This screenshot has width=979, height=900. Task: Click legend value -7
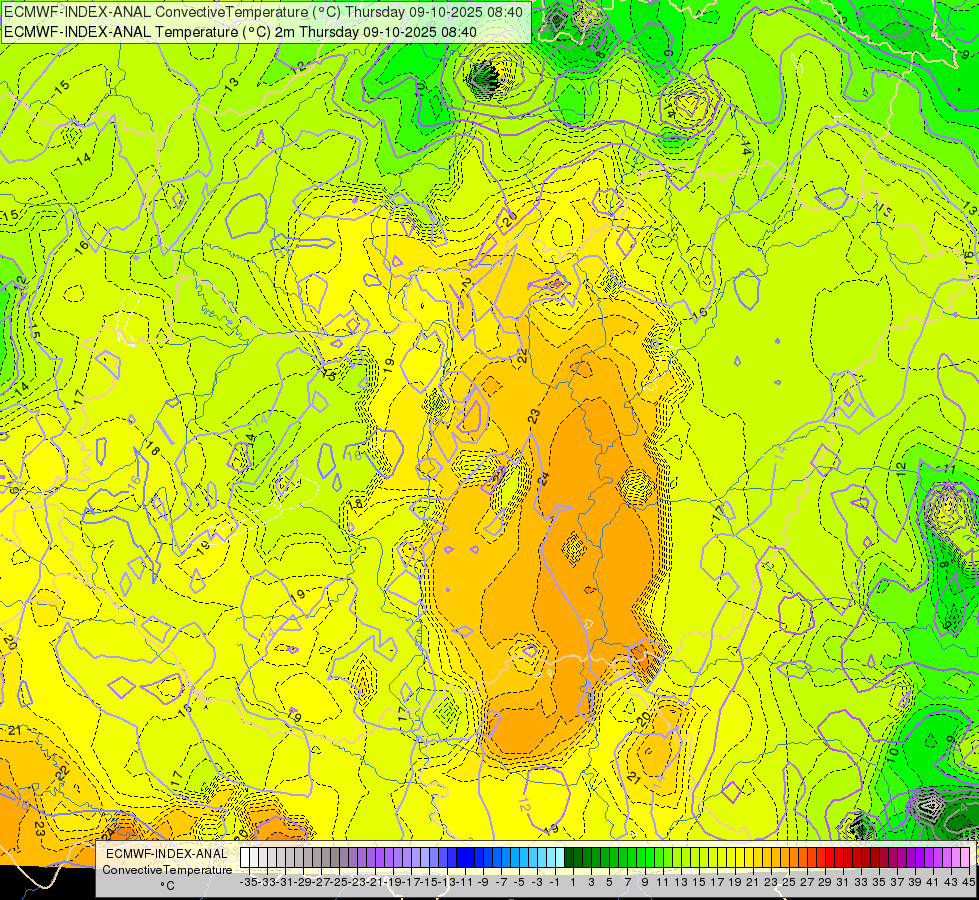click(501, 883)
